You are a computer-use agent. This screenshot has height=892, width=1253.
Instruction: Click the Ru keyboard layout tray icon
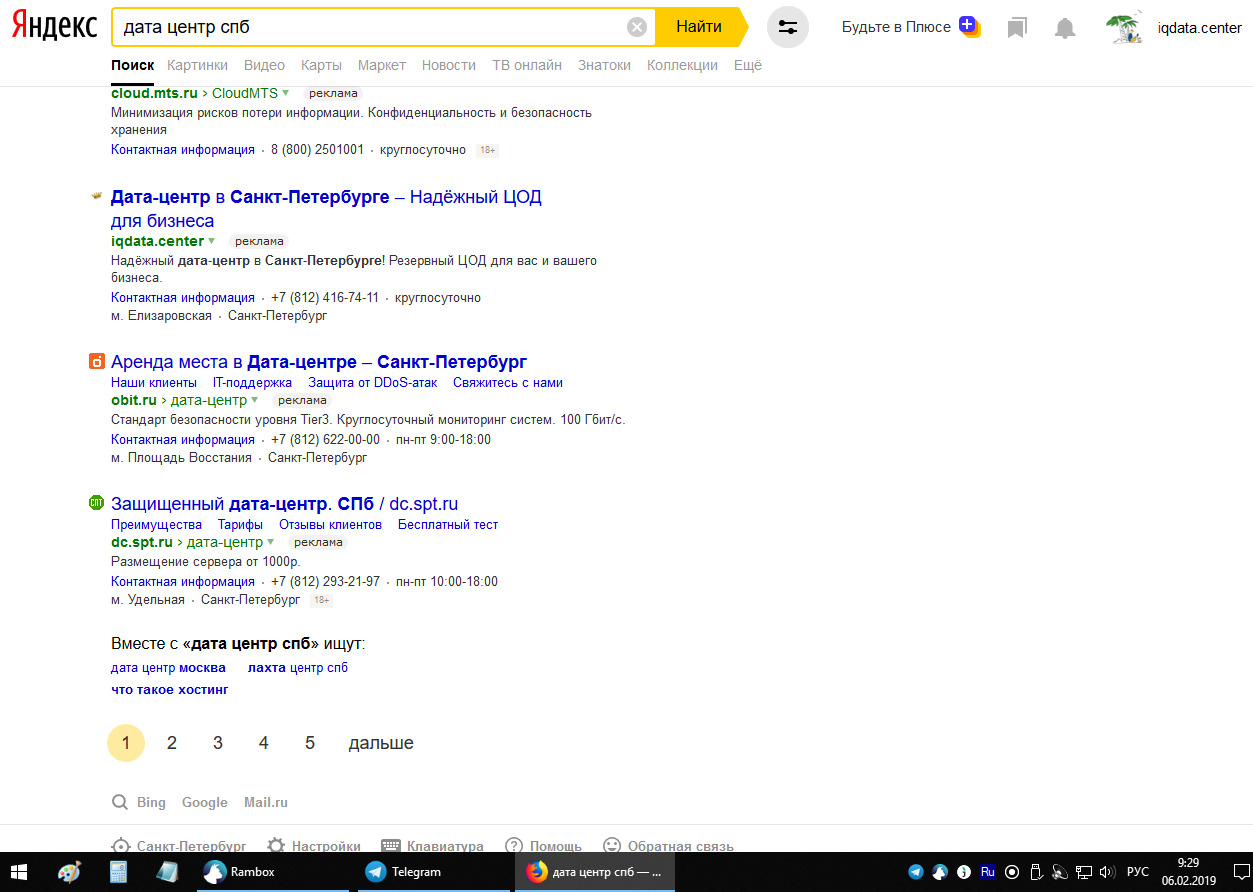coord(988,872)
